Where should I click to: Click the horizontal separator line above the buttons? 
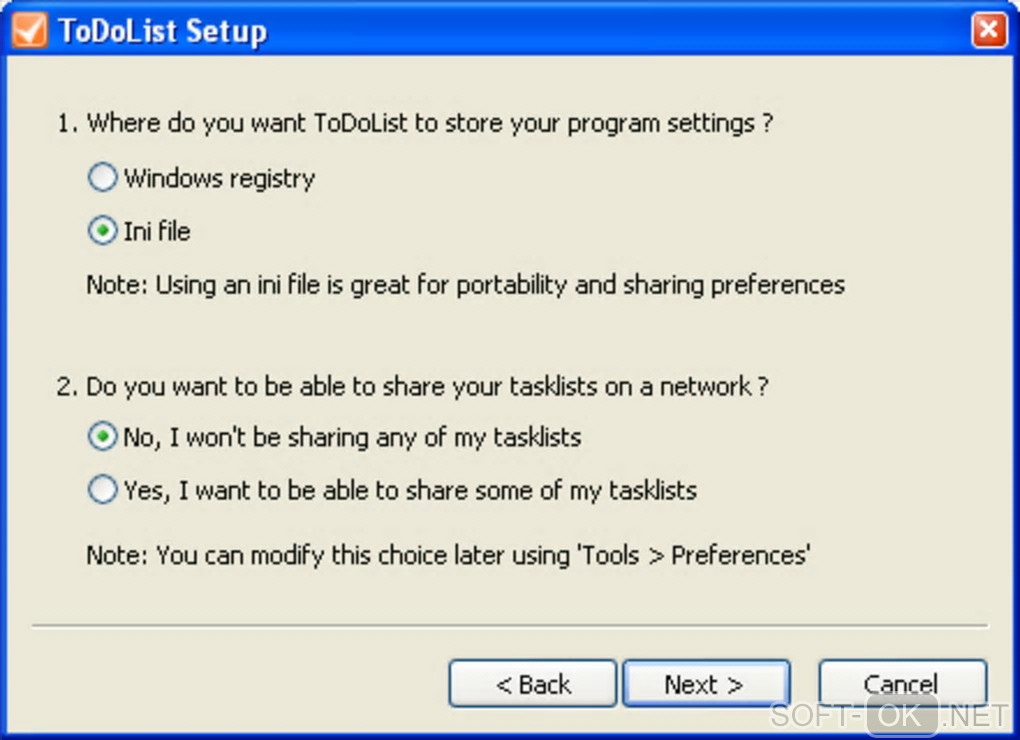coord(510,627)
